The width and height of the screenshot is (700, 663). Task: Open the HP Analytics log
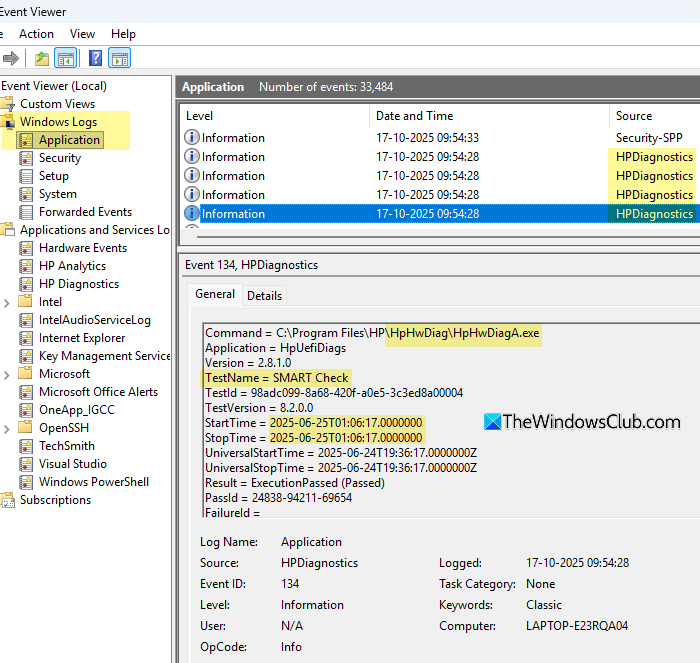tap(72, 266)
